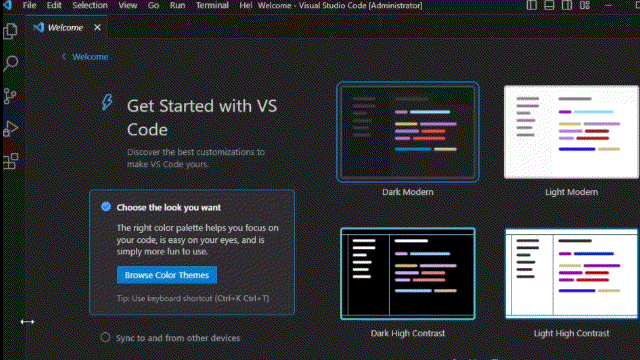Open the Explorer view in activity bar

(x=10, y=31)
